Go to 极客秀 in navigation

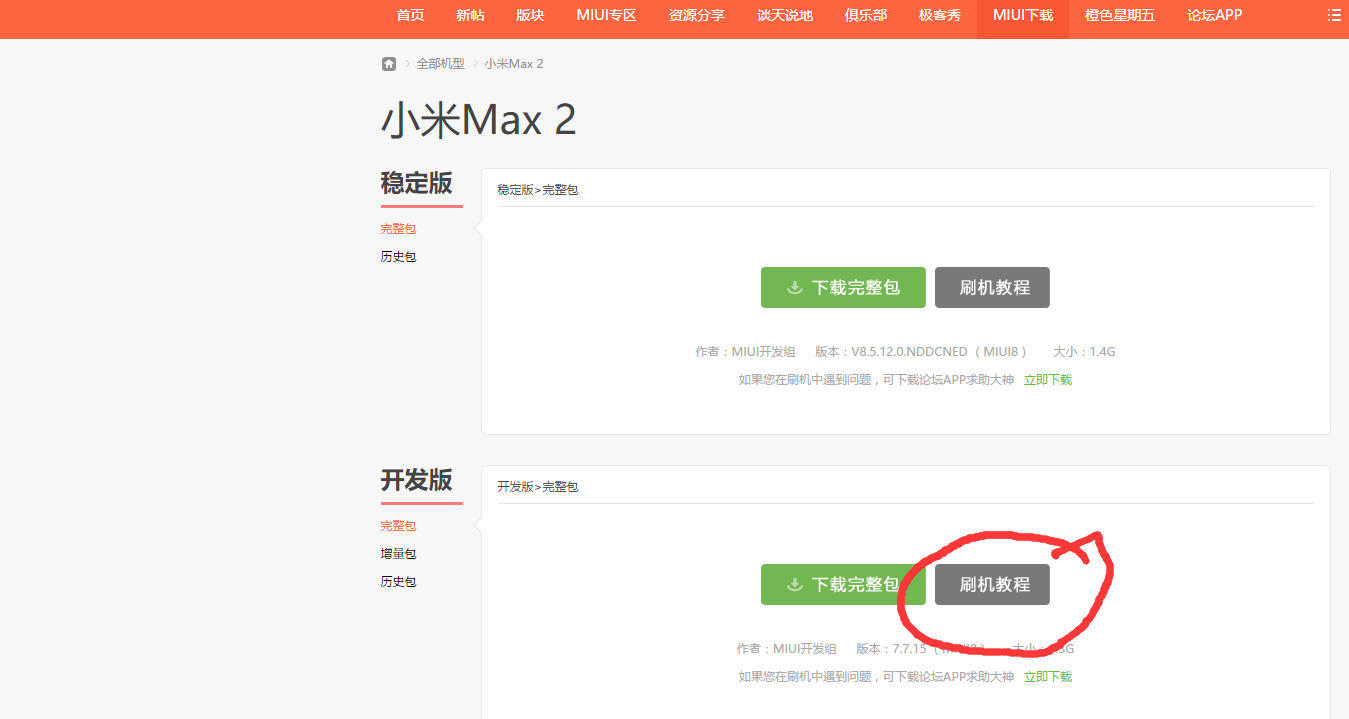[x=940, y=15]
